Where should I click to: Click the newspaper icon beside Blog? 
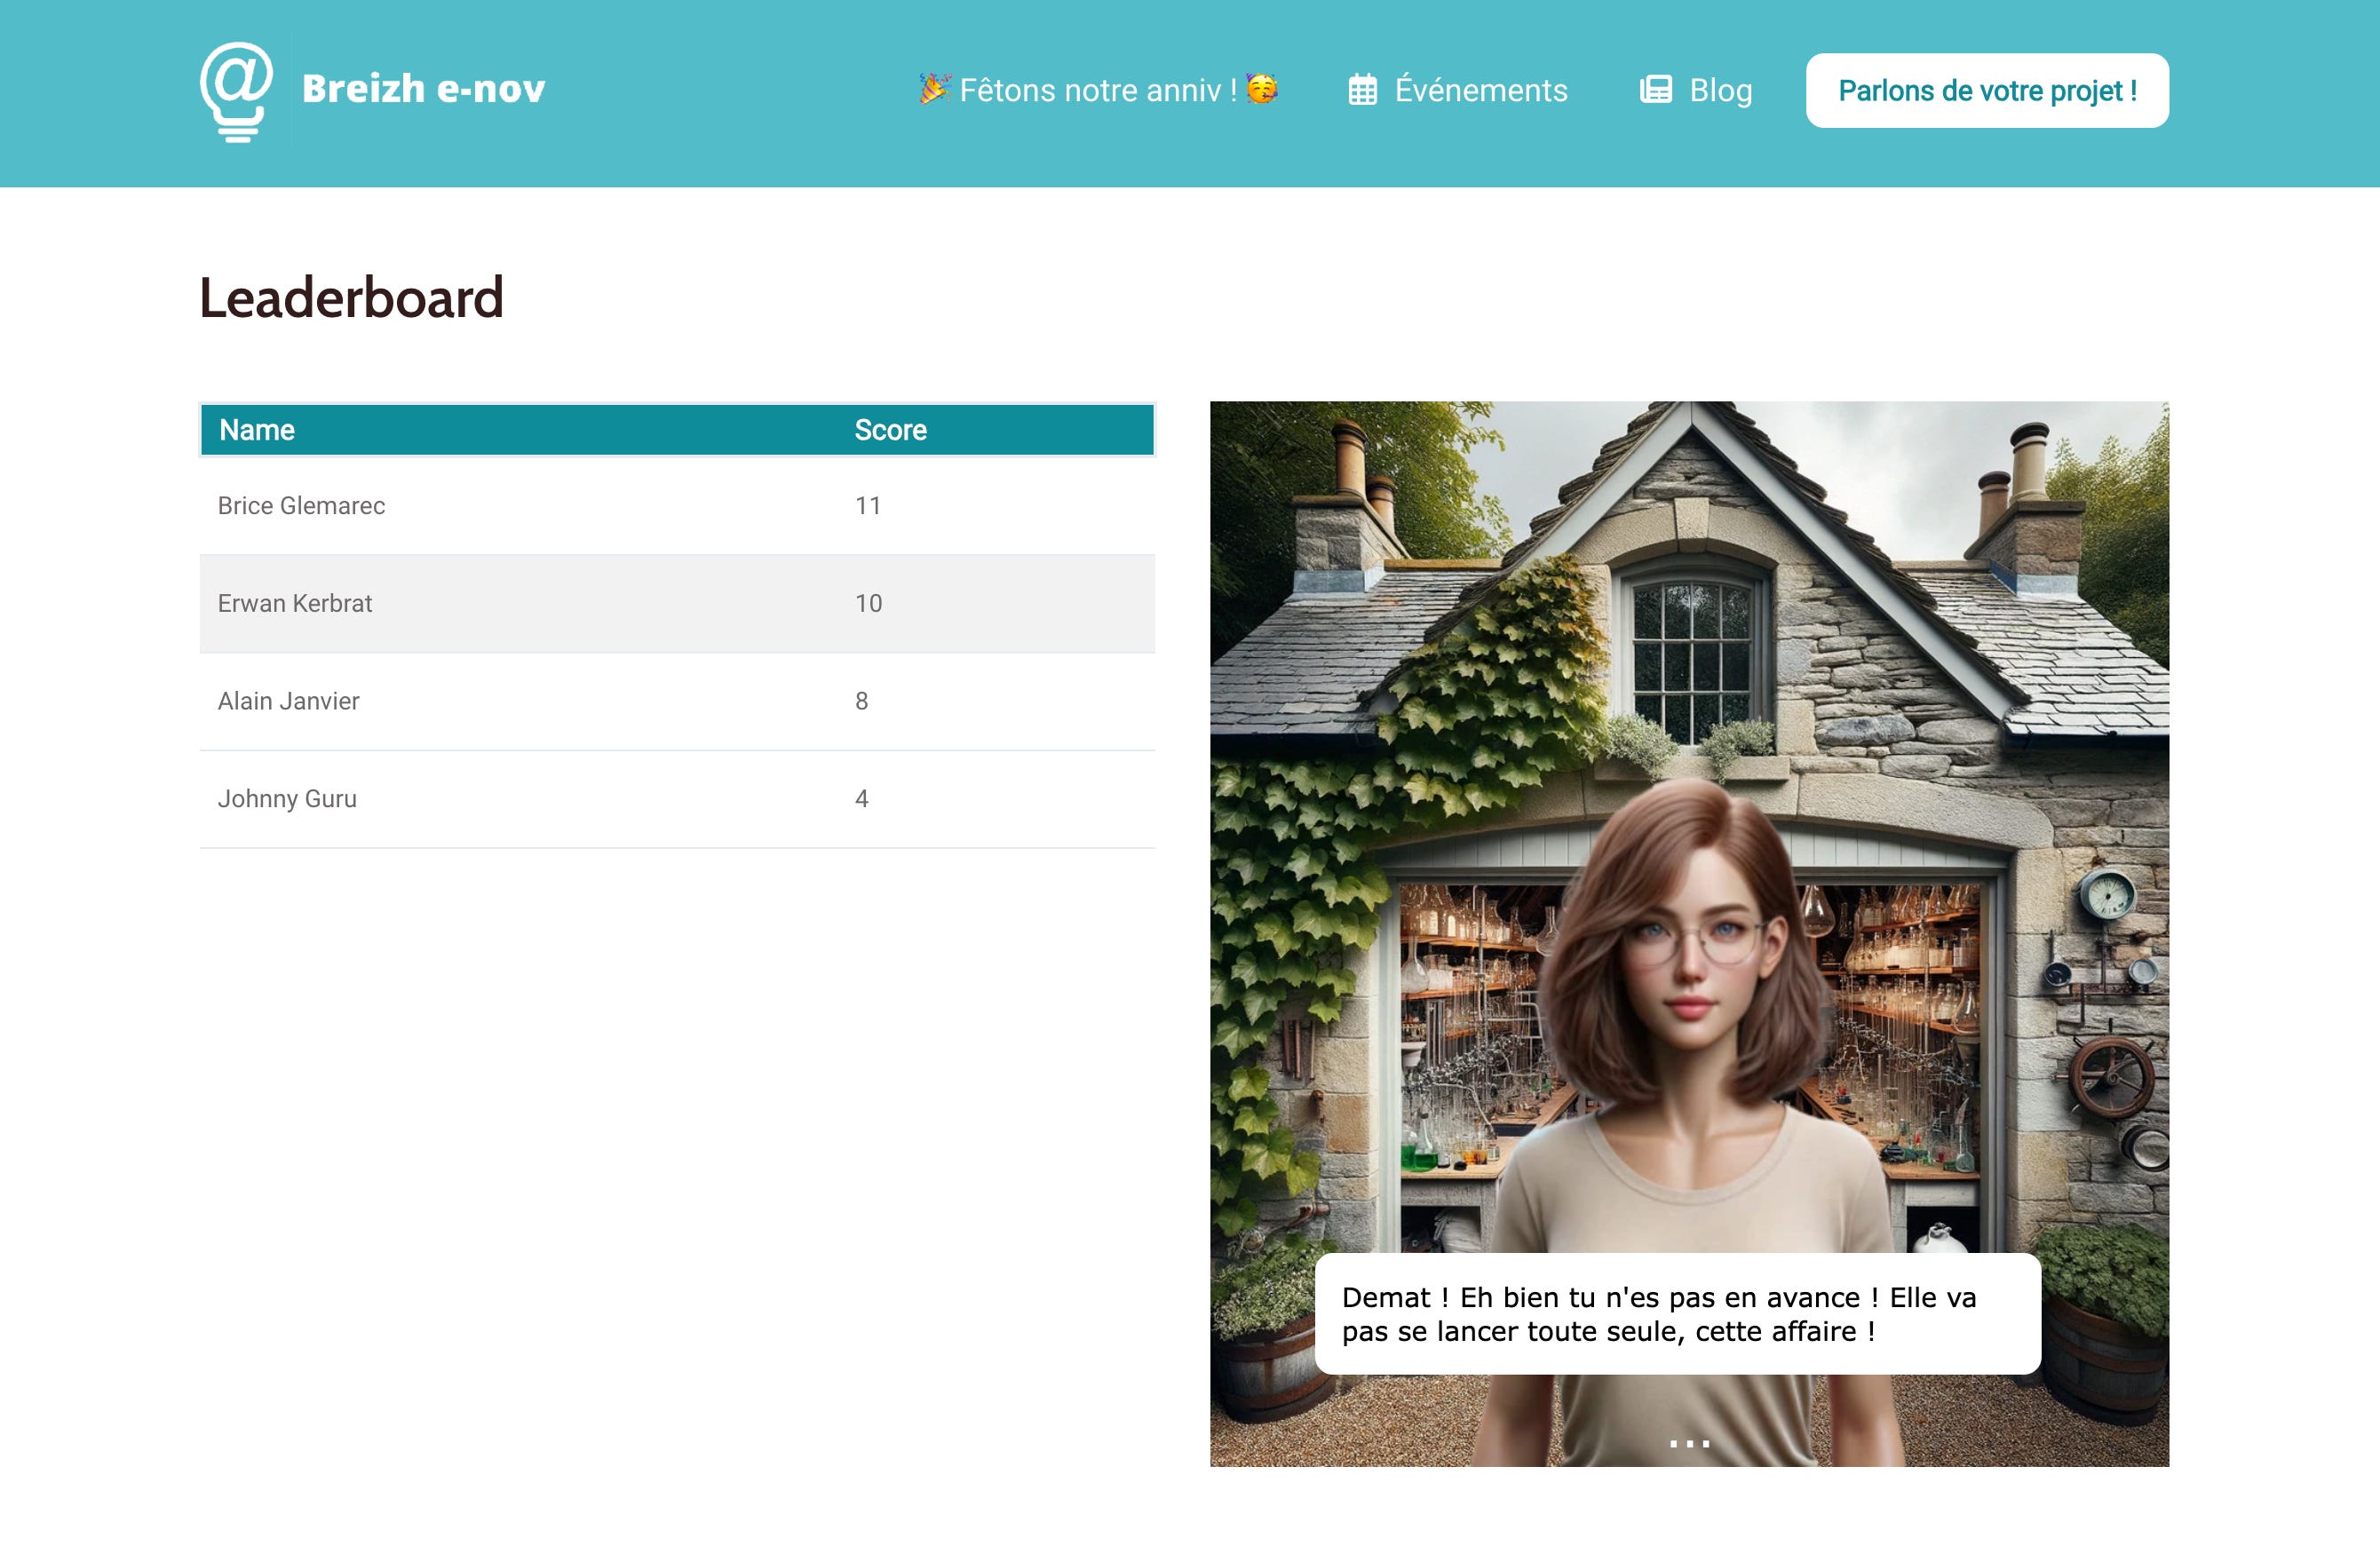[1655, 90]
